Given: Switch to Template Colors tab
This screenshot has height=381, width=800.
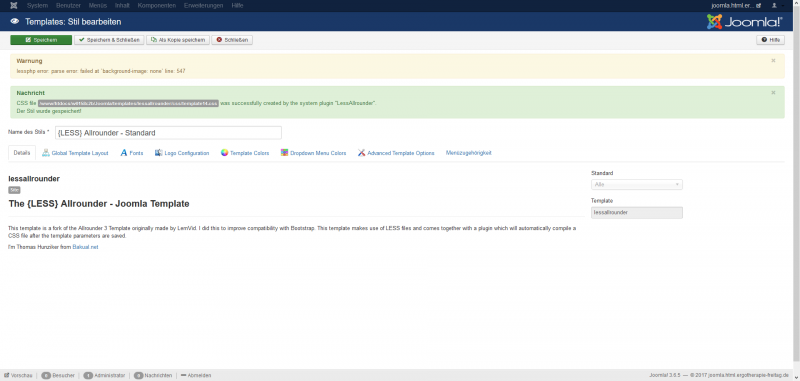Looking at the screenshot, I should point(245,153).
